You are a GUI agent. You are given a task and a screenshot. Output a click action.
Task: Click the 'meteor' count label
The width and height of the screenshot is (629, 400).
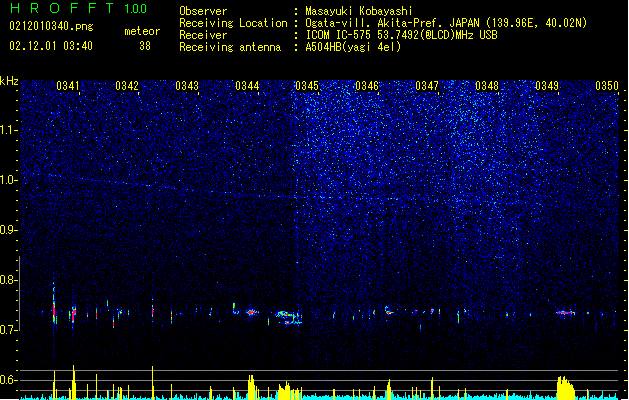coord(142,31)
